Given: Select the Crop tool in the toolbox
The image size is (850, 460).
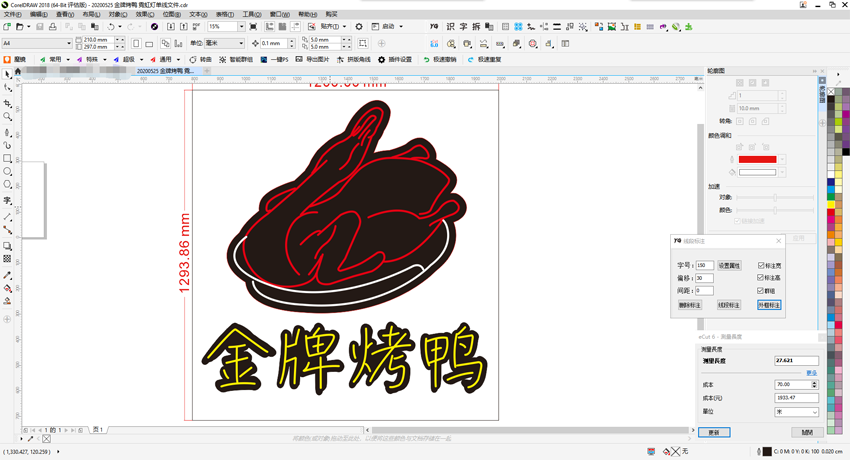Looking at the screenshot, I should tap(8, 103).
